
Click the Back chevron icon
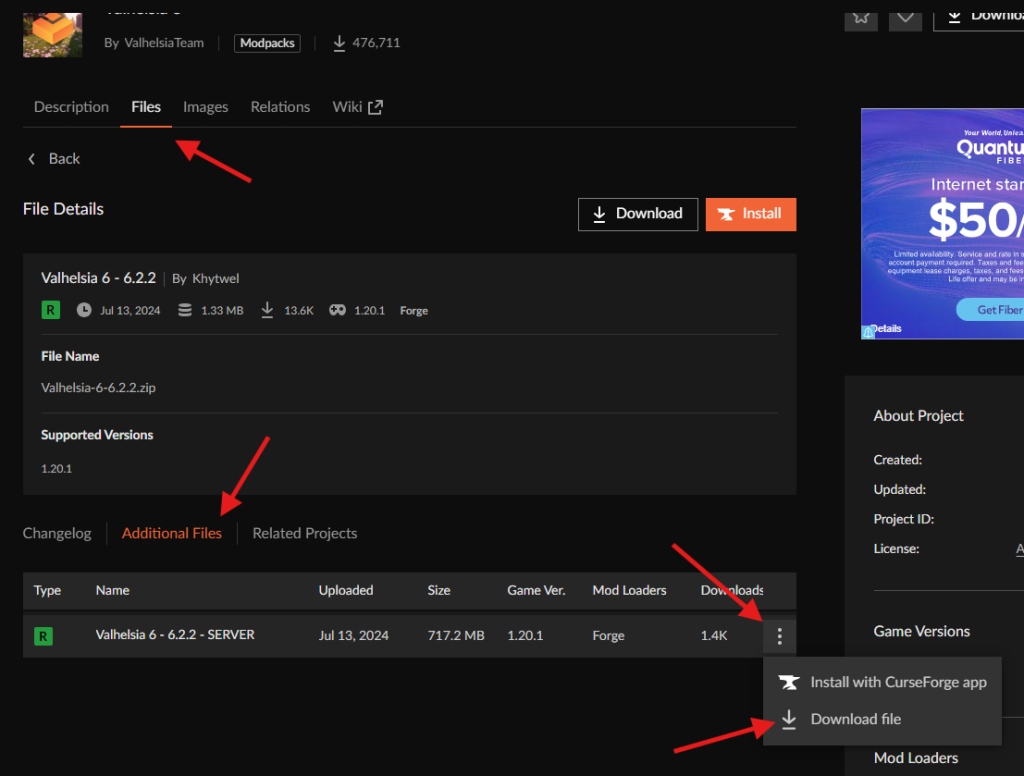tap(31, 159)
